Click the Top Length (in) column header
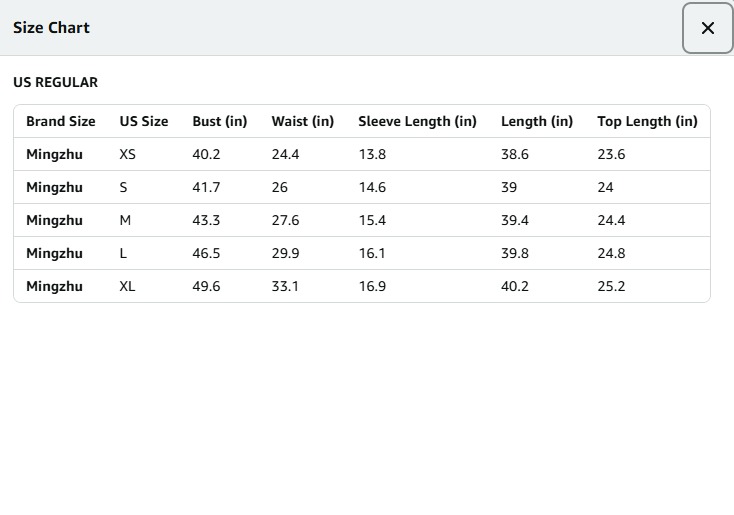734x515 pixels. tap(647, 121)
